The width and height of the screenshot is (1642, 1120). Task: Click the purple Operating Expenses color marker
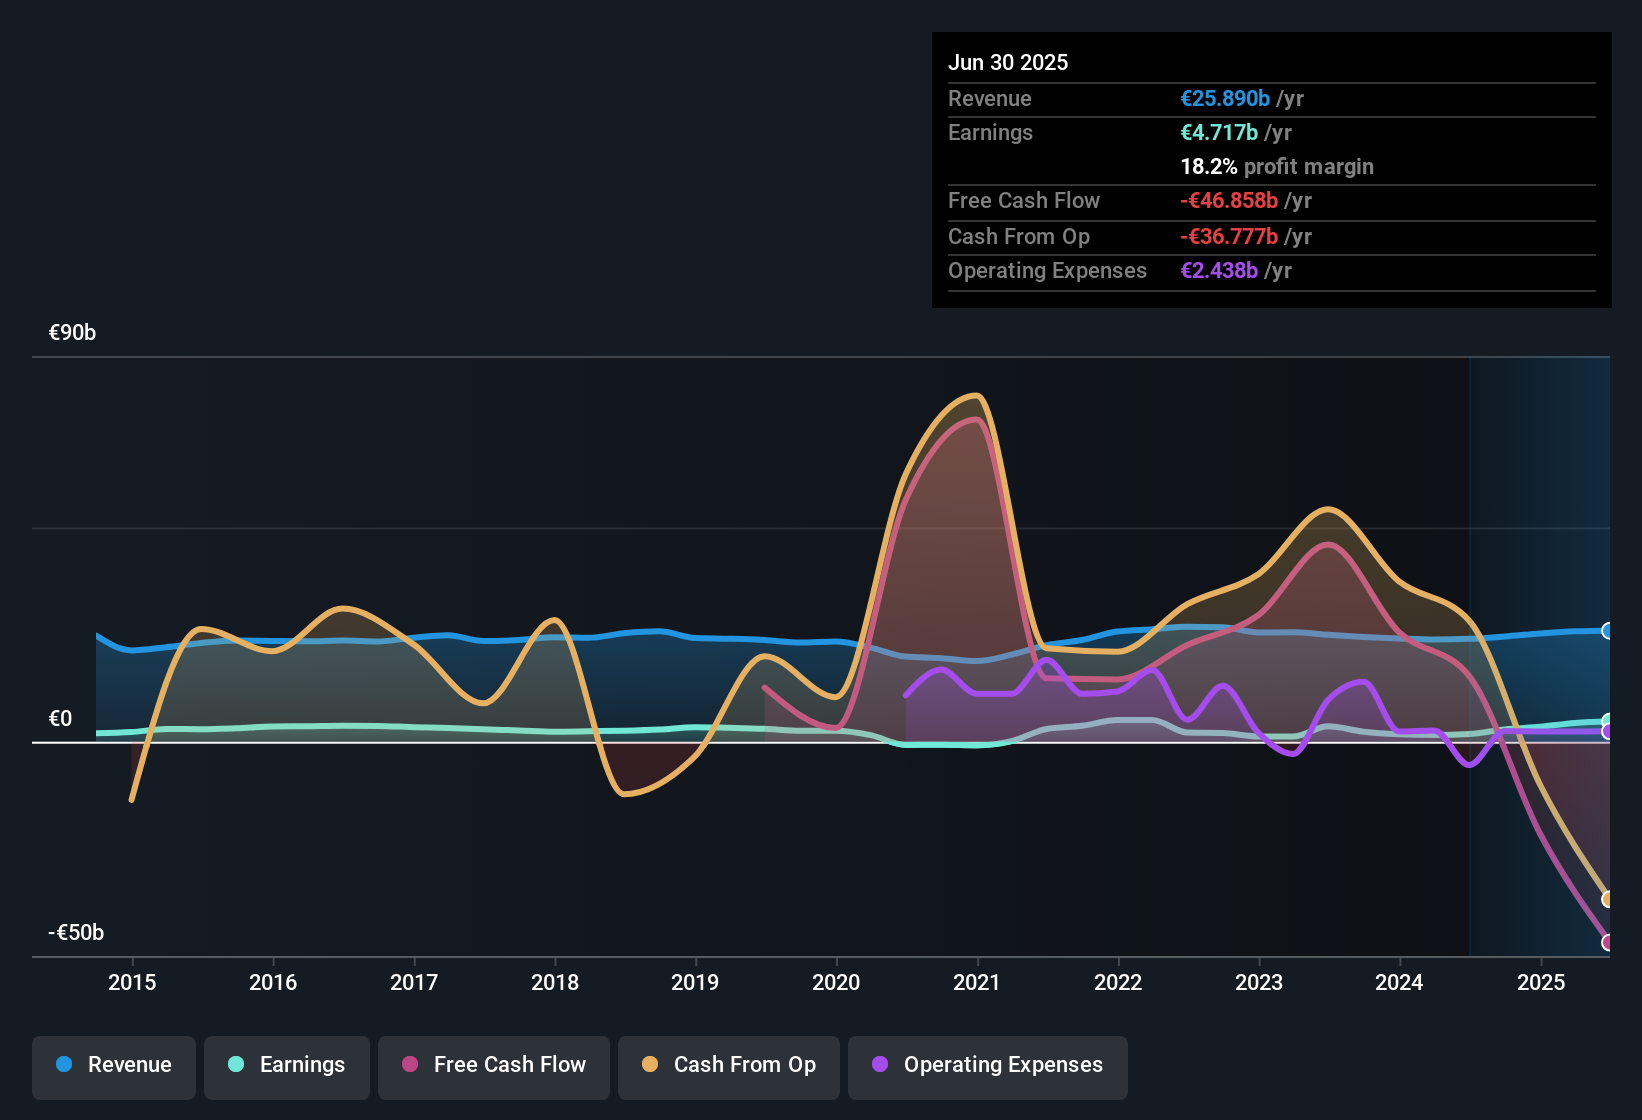click(878, 1066)
